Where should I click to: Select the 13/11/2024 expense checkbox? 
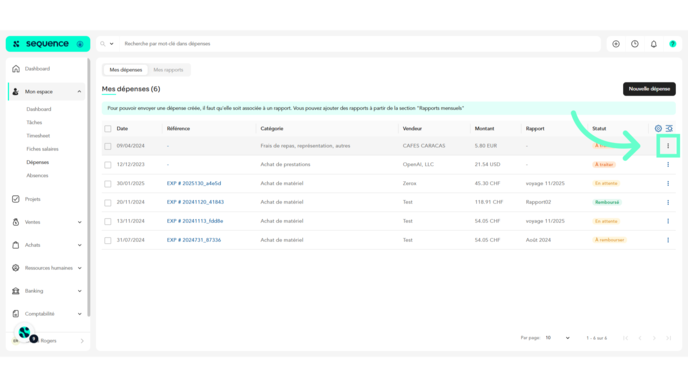click(x=108, y=222)
